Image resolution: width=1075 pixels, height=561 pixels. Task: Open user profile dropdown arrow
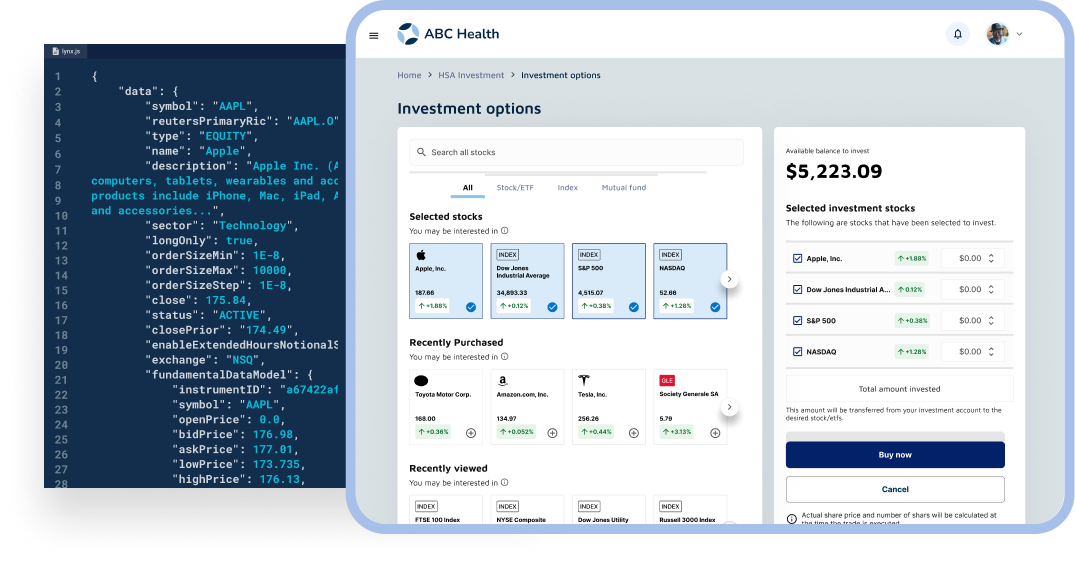pyautogui.click(x=1019, y=34)
